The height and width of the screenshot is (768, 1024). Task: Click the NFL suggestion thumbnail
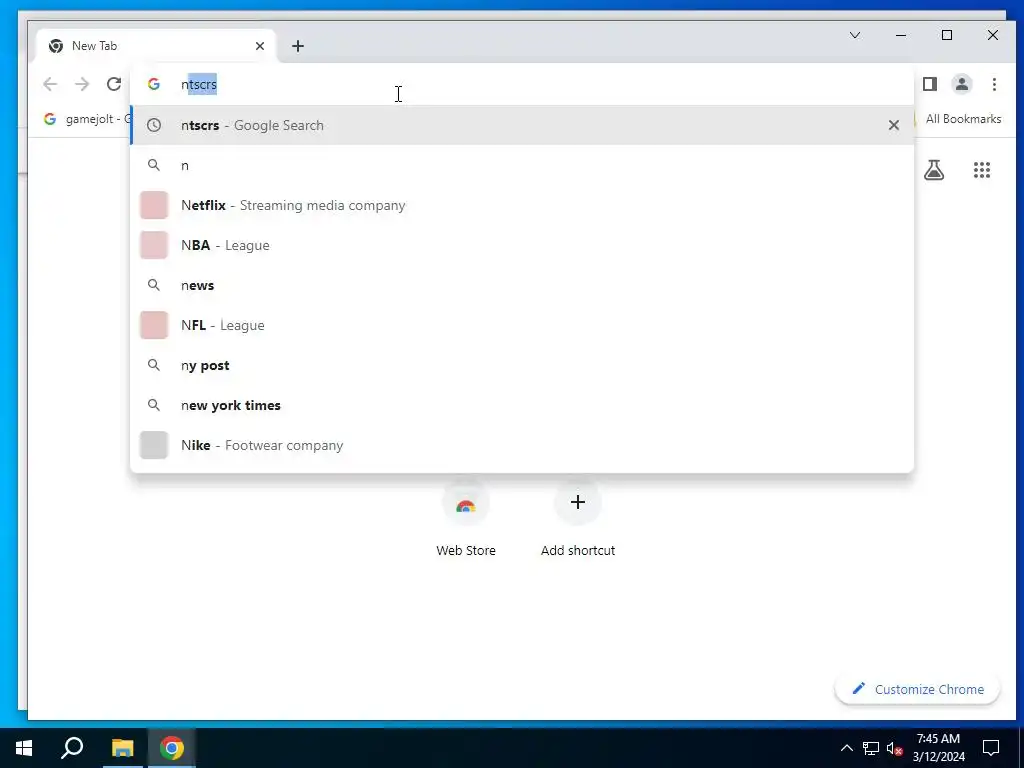pos(154,325)
